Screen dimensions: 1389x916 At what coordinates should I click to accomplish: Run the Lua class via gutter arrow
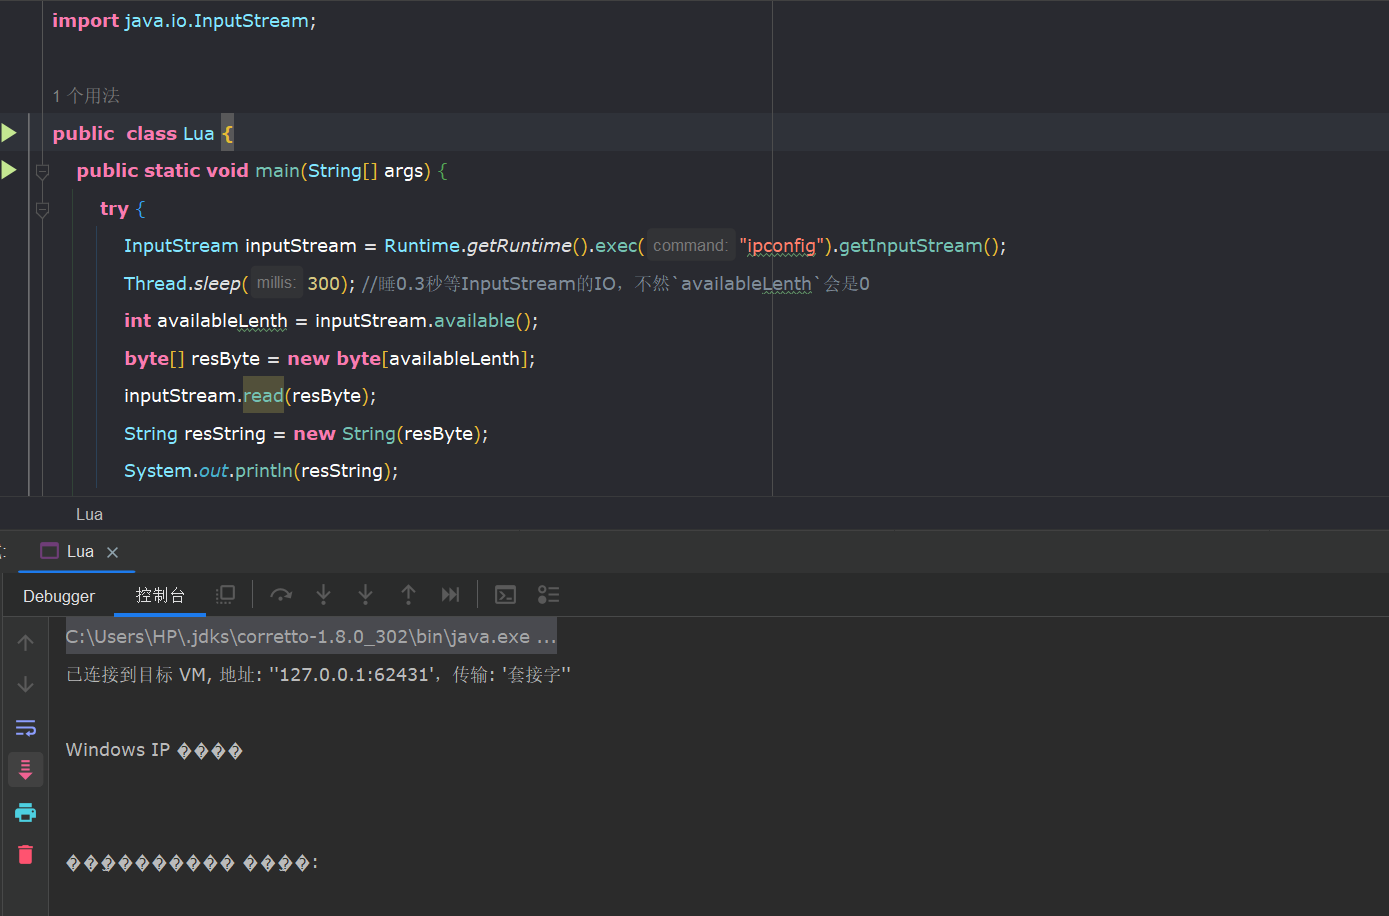[9, 133]
